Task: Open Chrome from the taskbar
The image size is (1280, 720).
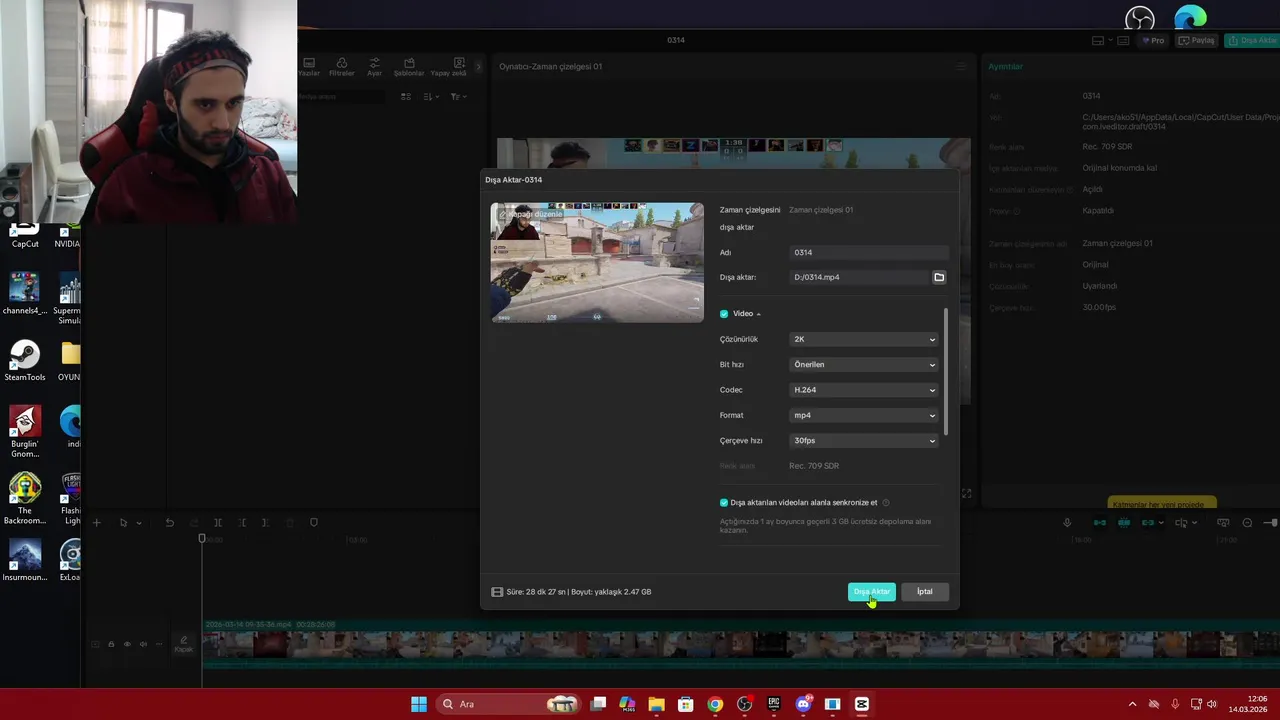Action: tap(715, 704)
